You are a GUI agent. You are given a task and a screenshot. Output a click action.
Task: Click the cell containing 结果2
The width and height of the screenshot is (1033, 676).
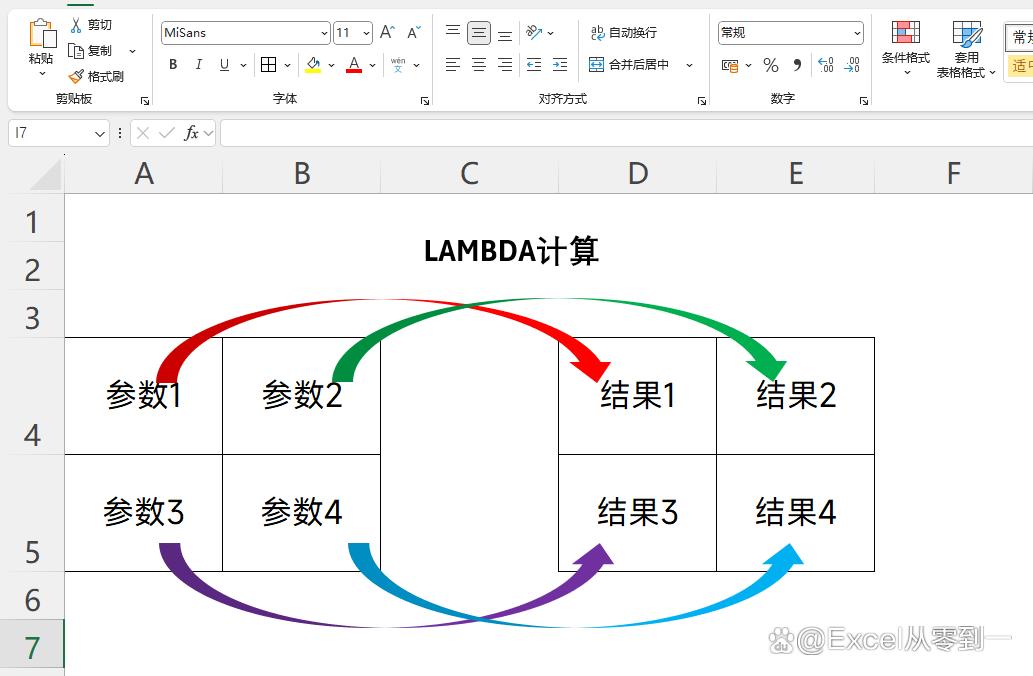click(796, 396)
